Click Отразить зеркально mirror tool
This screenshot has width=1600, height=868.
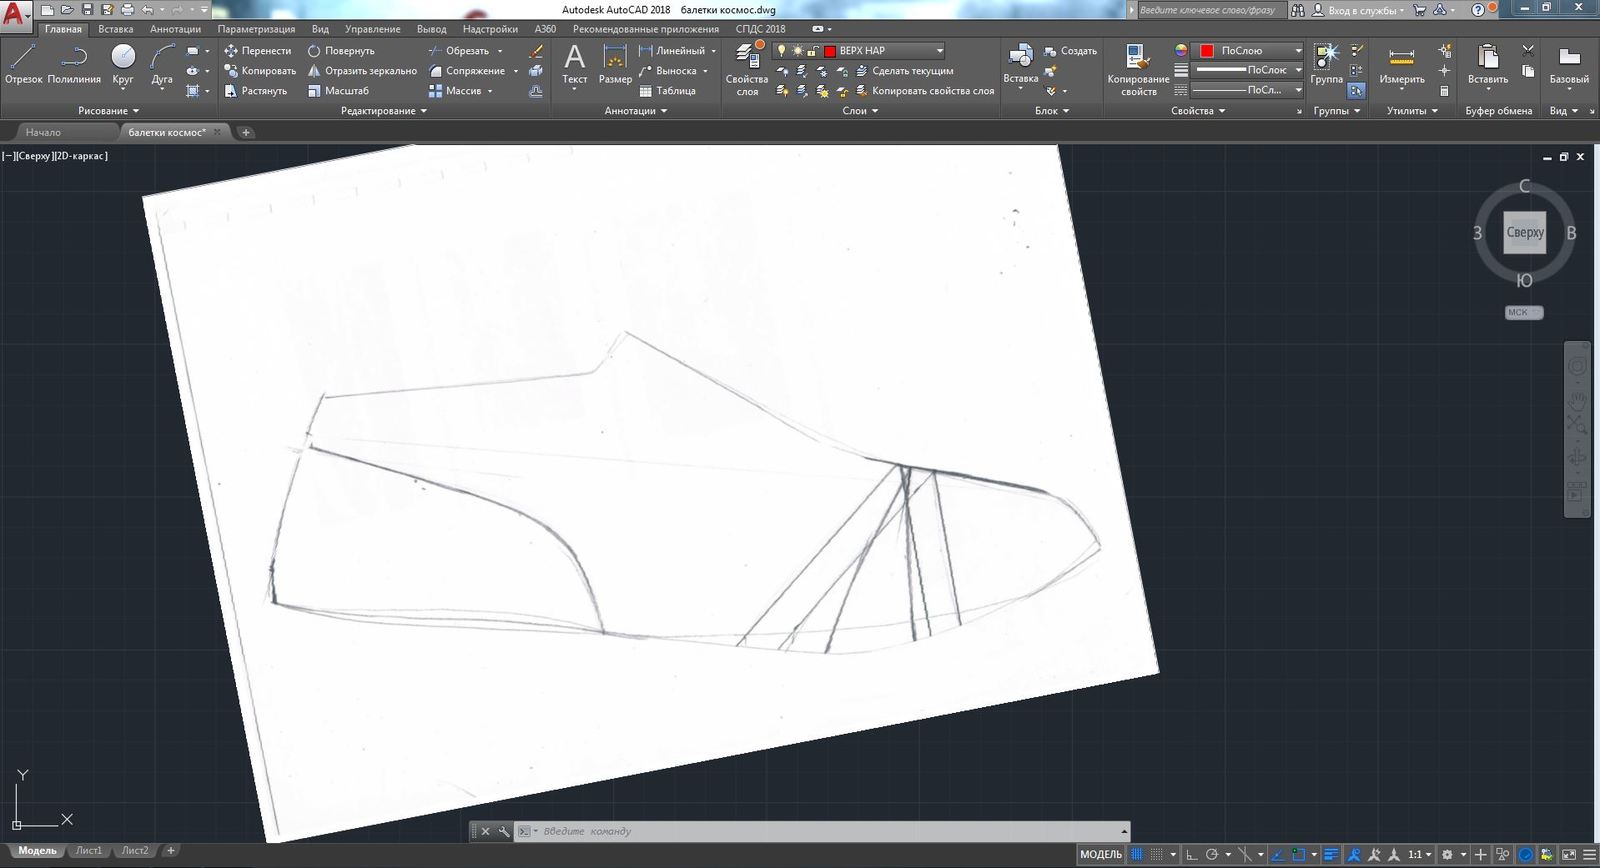click(x=362, y=71)
